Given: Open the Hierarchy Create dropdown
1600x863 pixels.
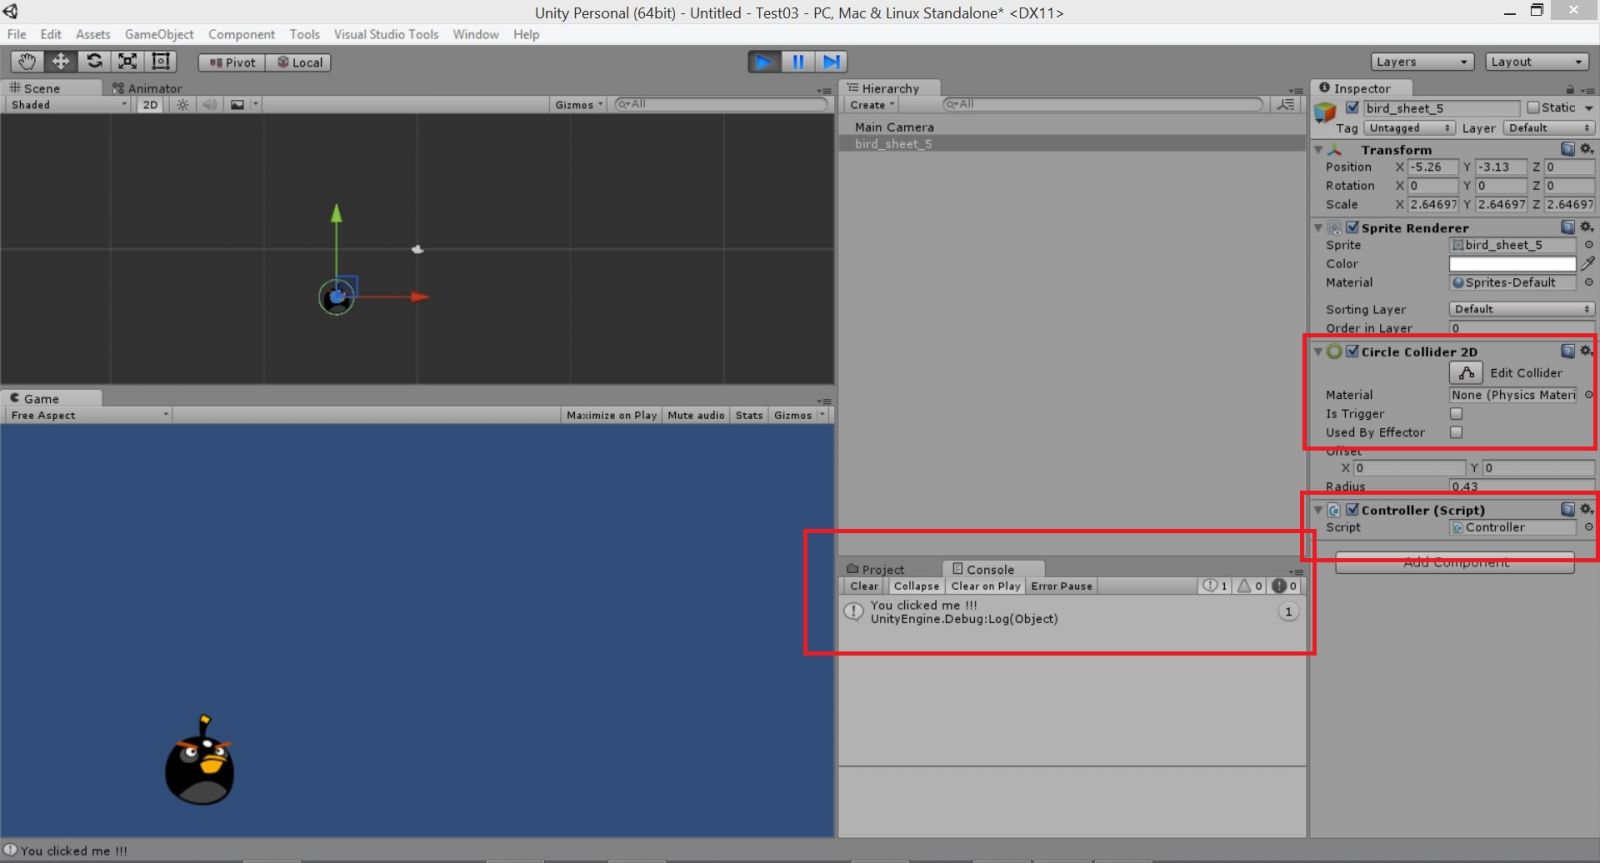Looking at the screenshot, I should point(872,105).
